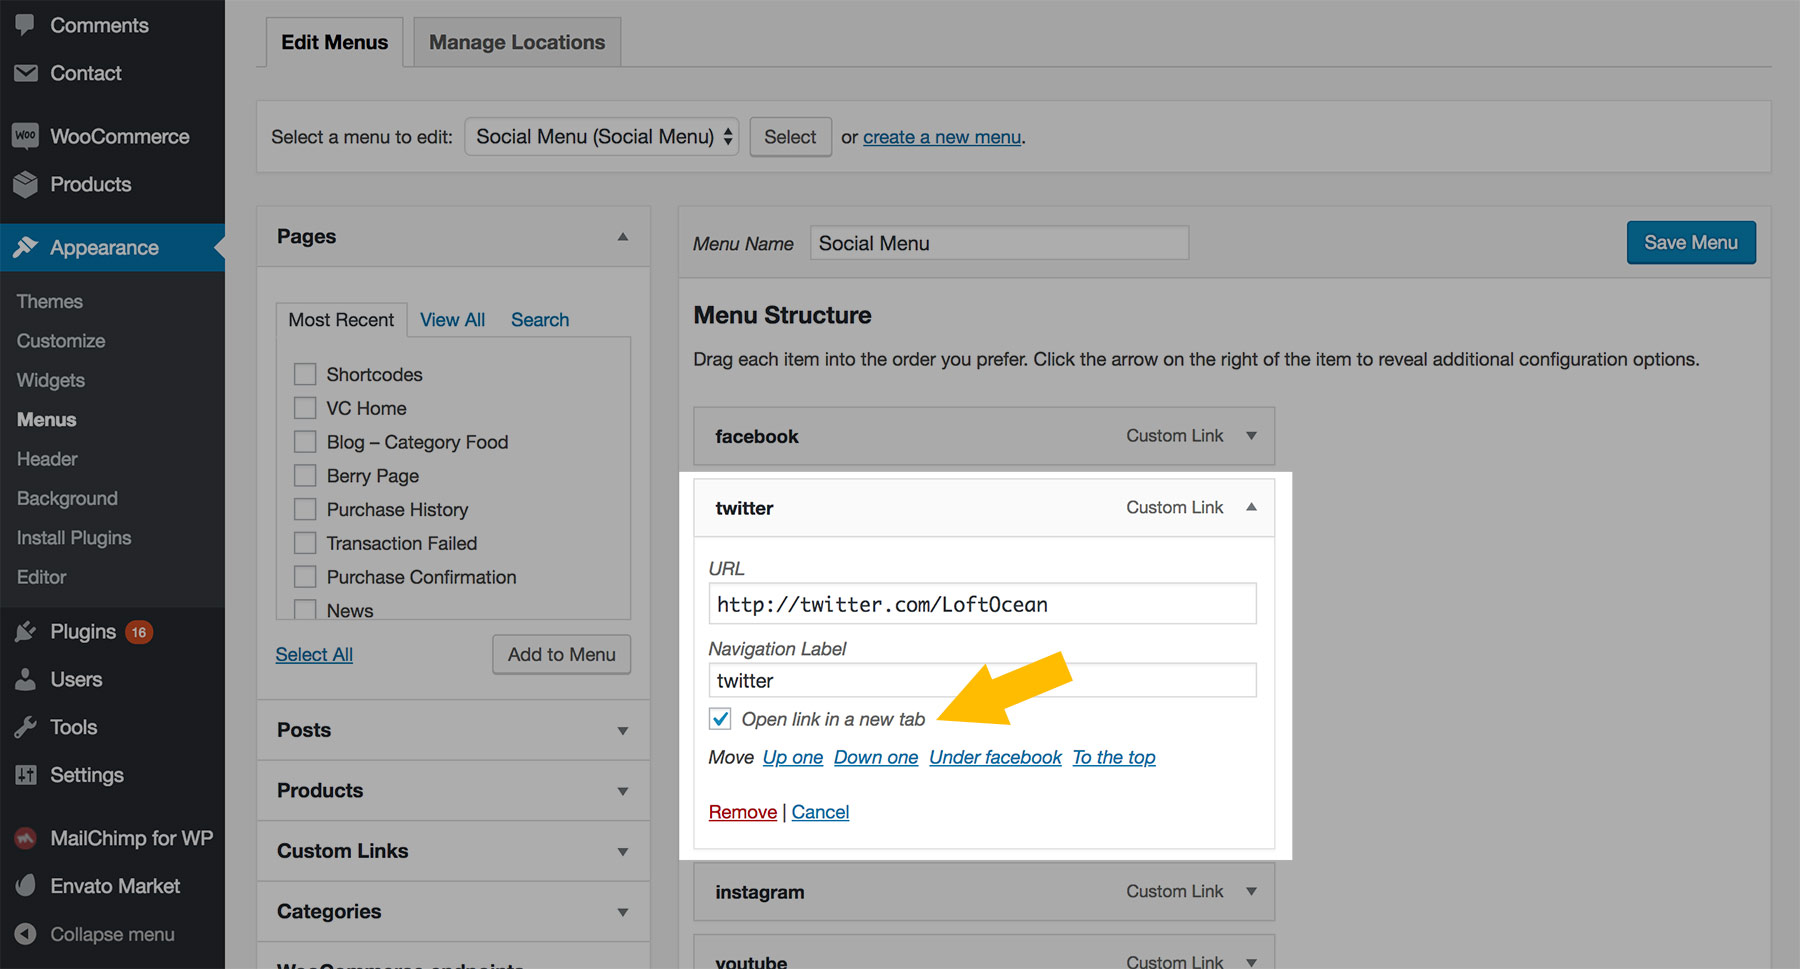Select the Products box icon
The image size is (1800, 969).
pyautogui.click(x=25, y=184)
